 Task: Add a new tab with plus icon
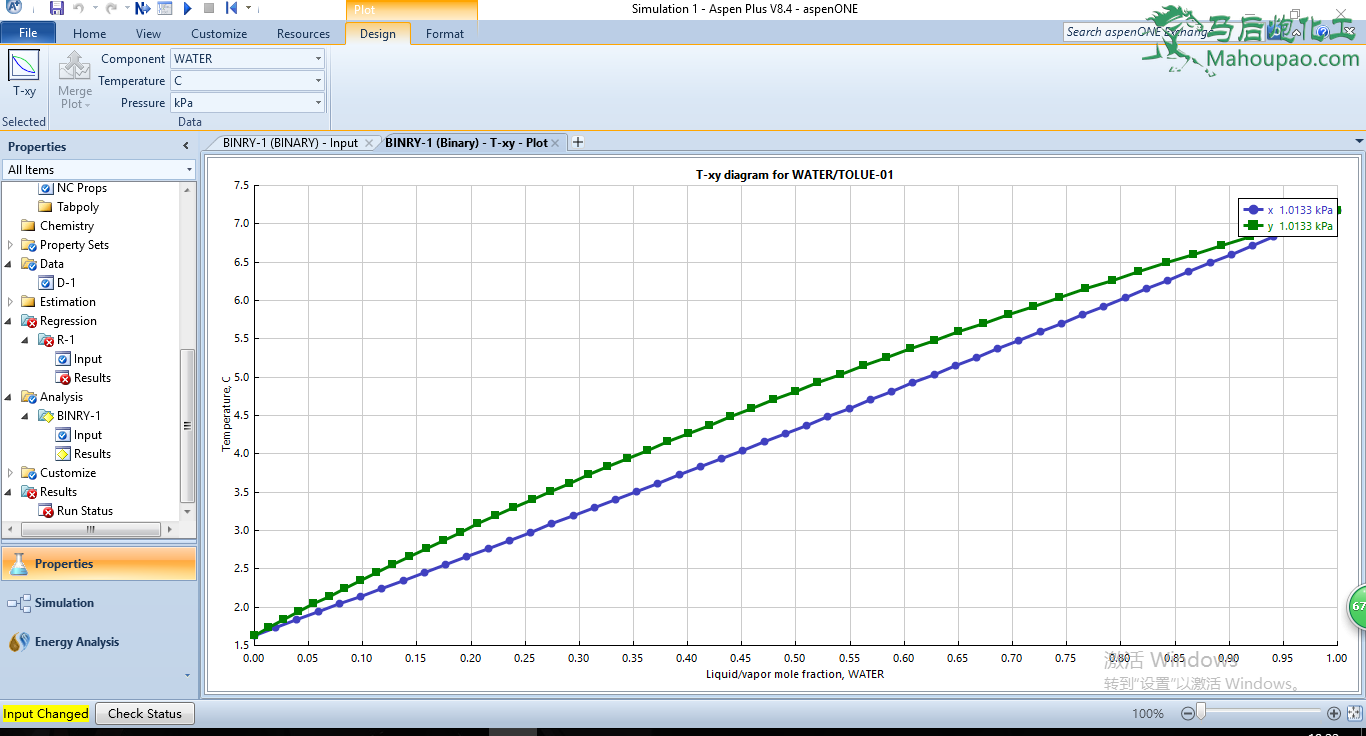(577, 142)
